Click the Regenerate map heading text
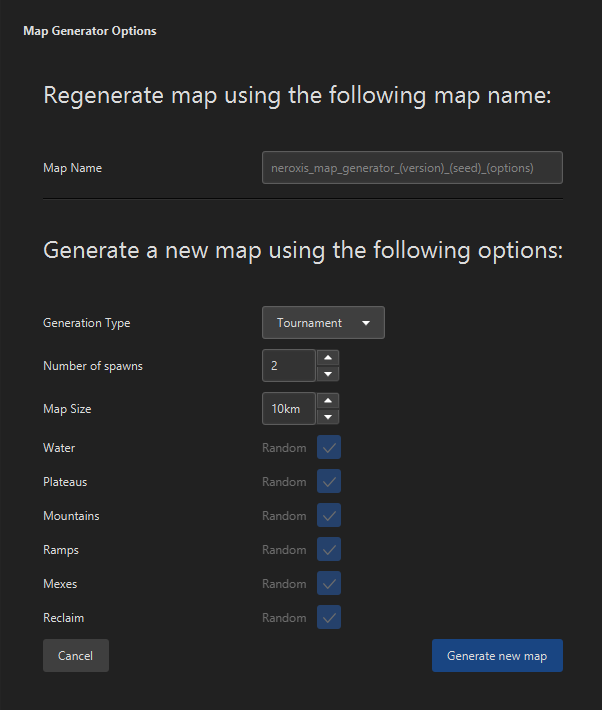Image resolution: width=602 pixels, height=710 pixels. pos(297,96)
